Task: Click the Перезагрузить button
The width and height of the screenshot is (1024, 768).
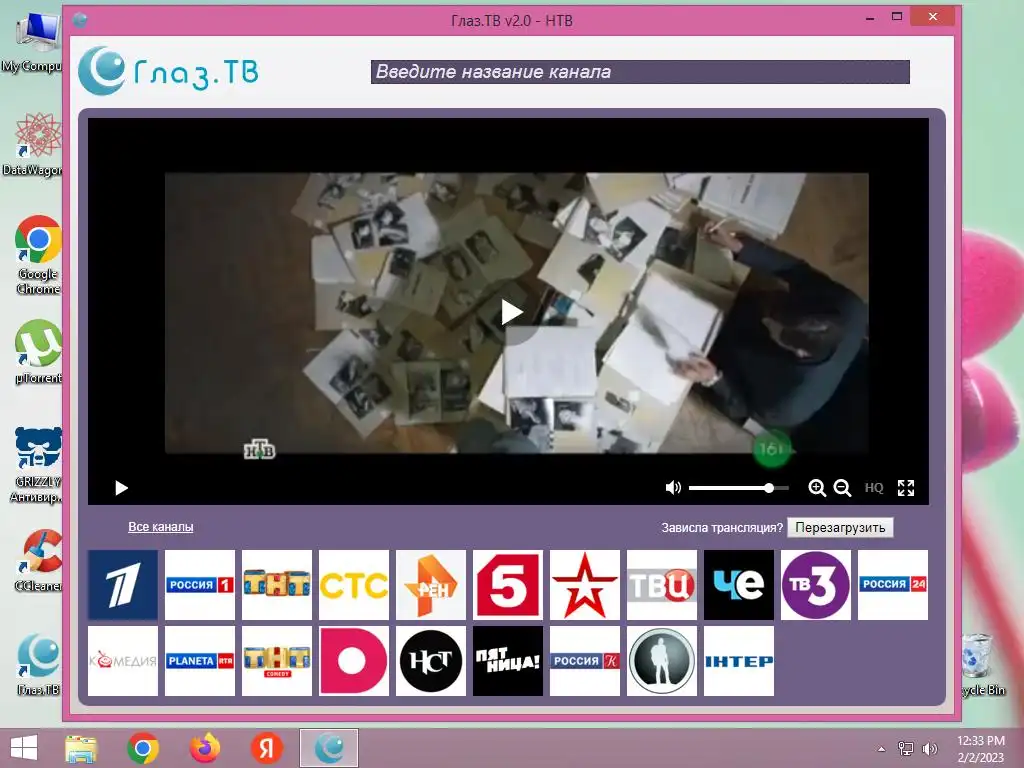Action: pos(840,528)
